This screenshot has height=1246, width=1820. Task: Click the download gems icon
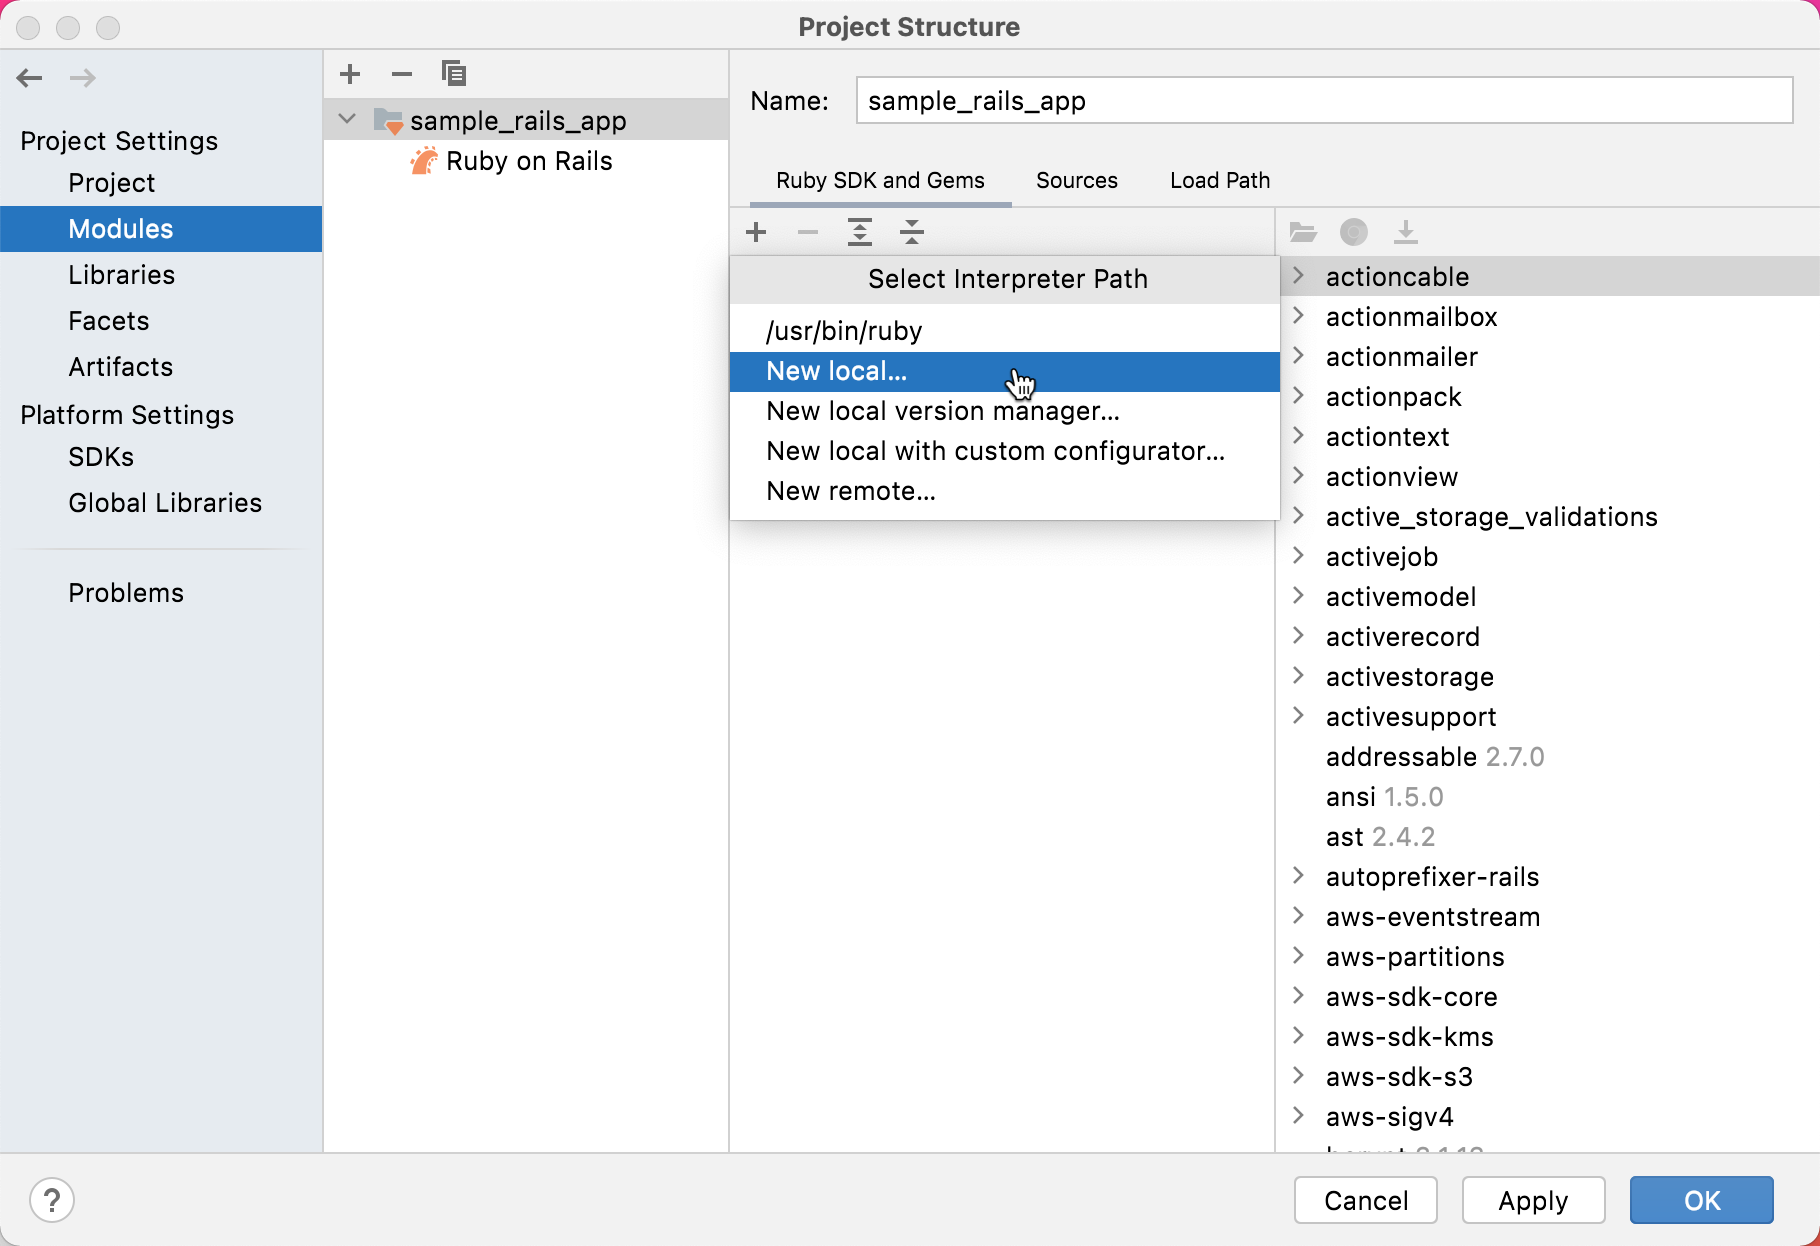(1406, 233)
